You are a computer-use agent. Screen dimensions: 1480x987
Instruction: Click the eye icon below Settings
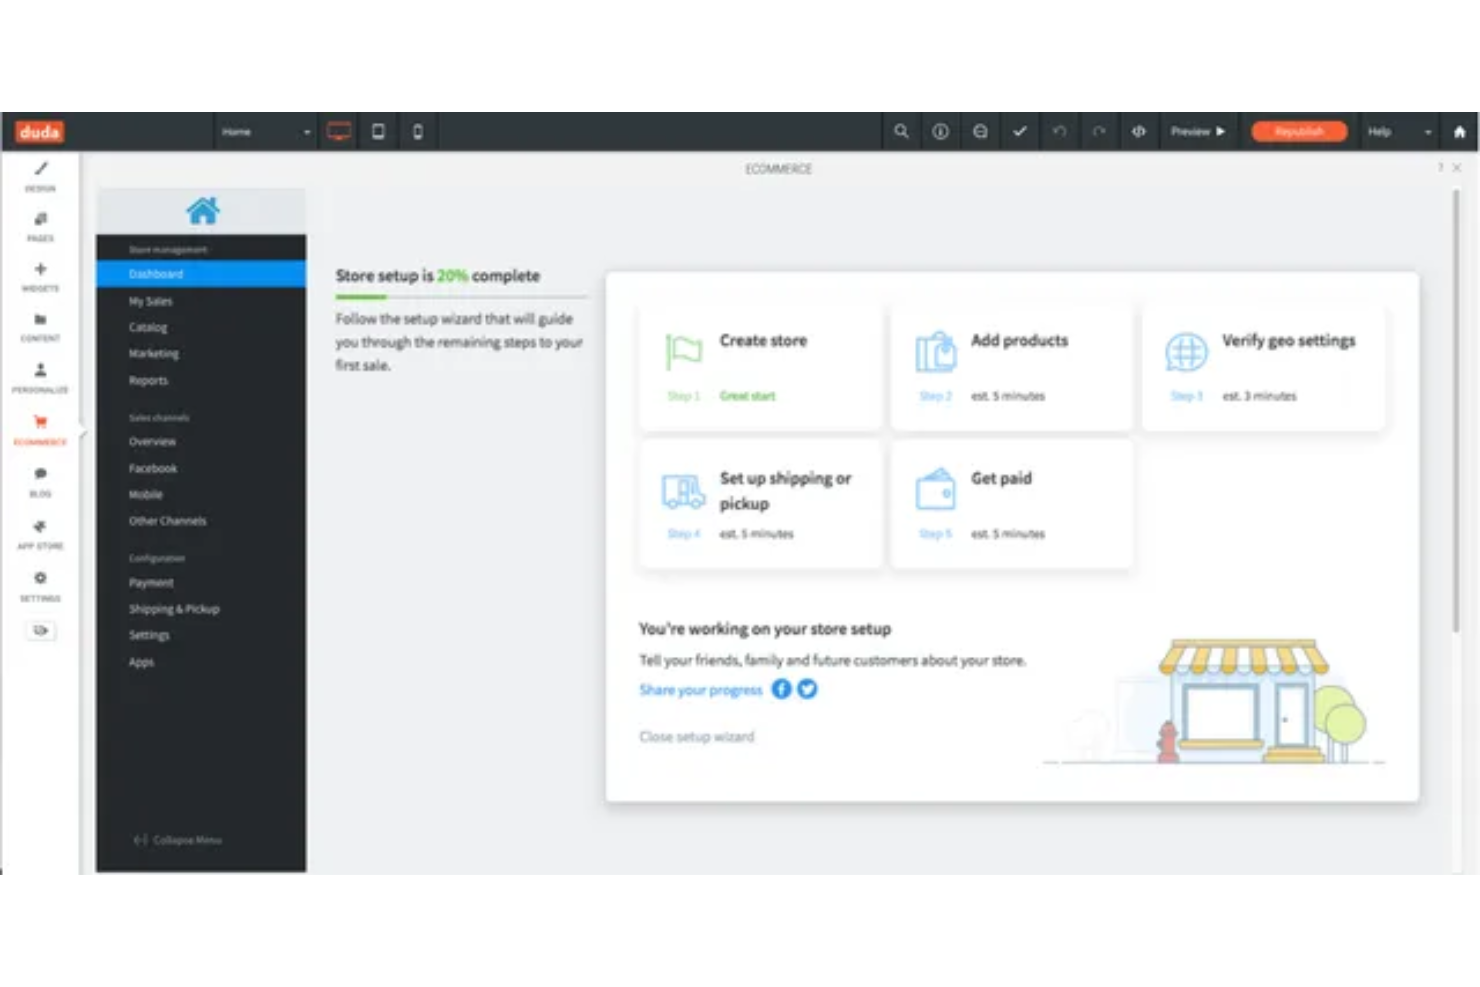(x=40, y=630)
